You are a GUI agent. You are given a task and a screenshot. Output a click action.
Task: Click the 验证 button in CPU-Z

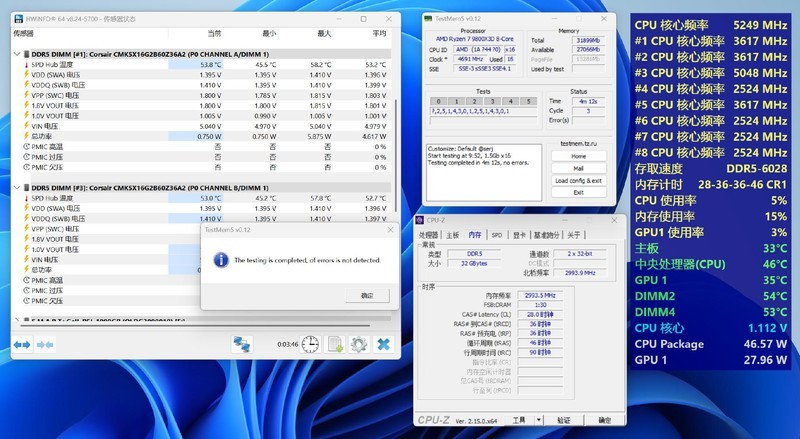(x=563, y=420)
